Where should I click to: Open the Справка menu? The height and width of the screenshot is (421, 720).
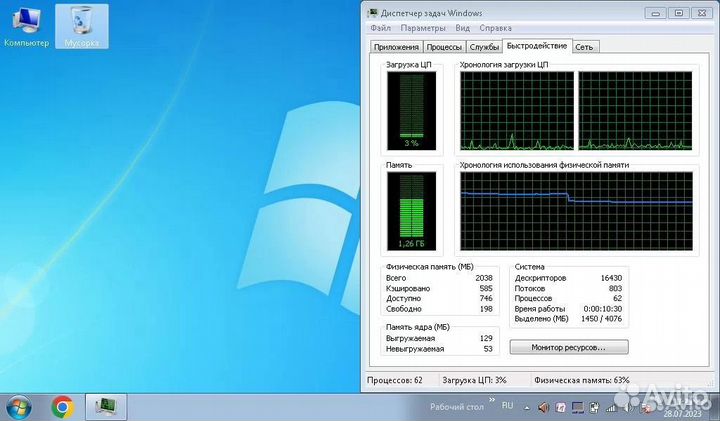[x=495, y=28]
